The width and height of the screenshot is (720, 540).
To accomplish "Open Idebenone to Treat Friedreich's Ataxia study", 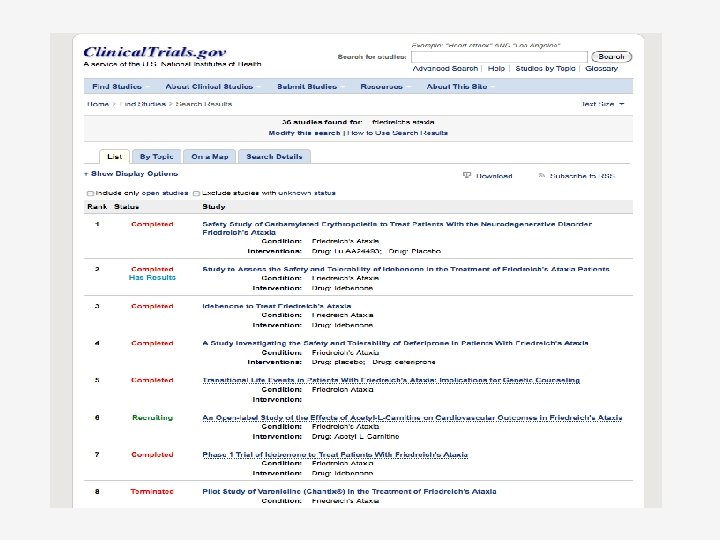I will 277,306.
